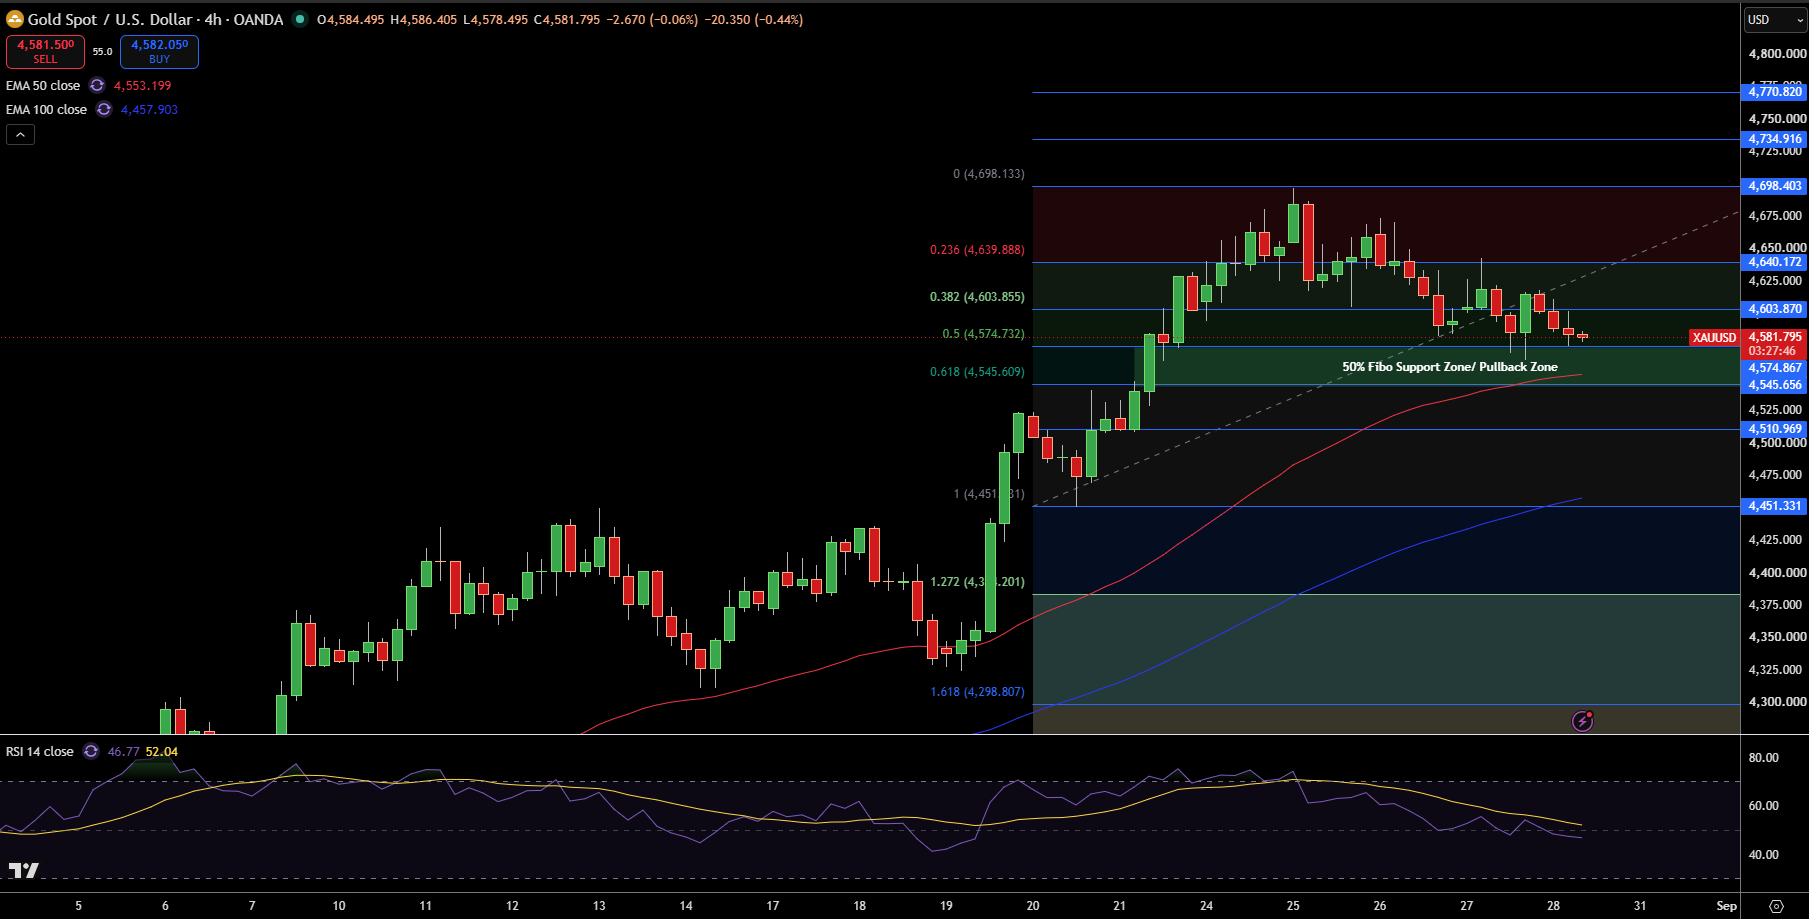The width and height of the screenshot is (1809, 919).
Task: Click the Gold Spot symbol logo icon
Action: point(15,19)
